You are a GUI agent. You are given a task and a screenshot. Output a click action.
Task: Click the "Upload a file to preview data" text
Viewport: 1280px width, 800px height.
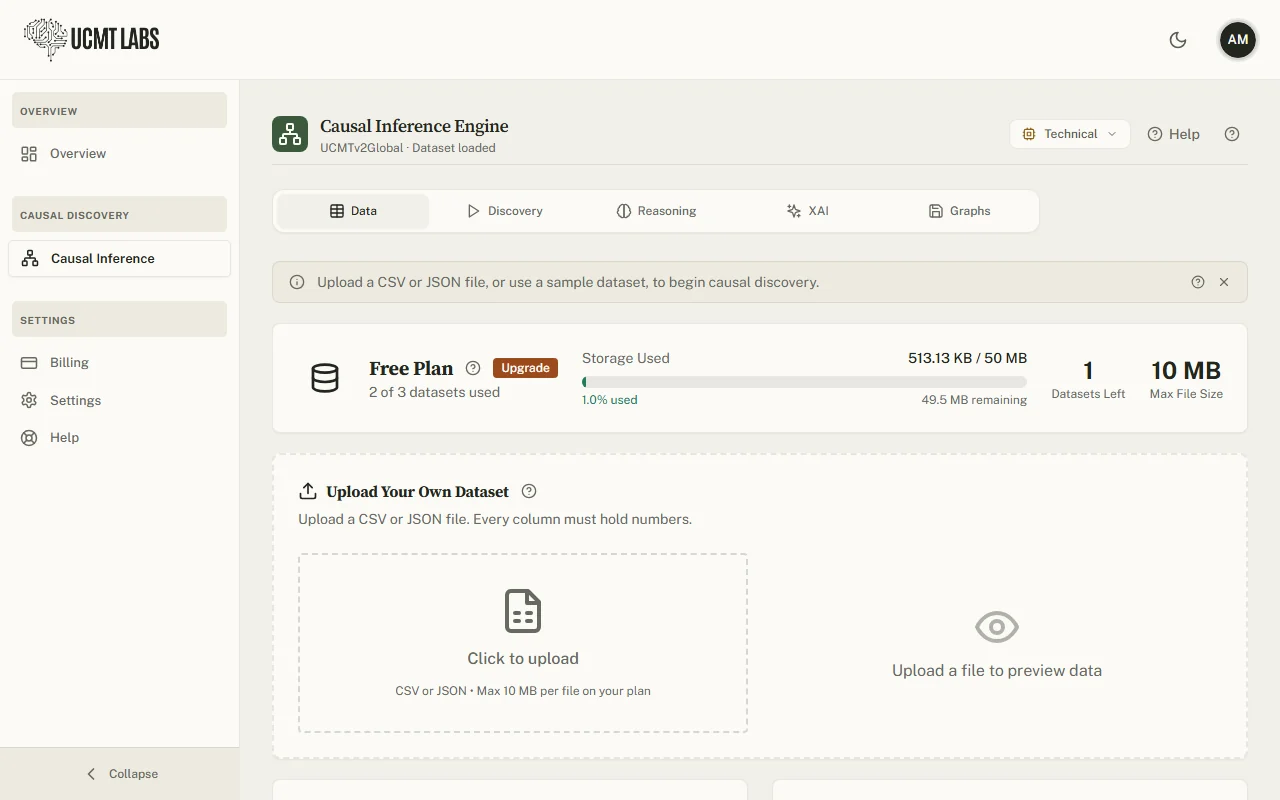(x=997, y=671)
